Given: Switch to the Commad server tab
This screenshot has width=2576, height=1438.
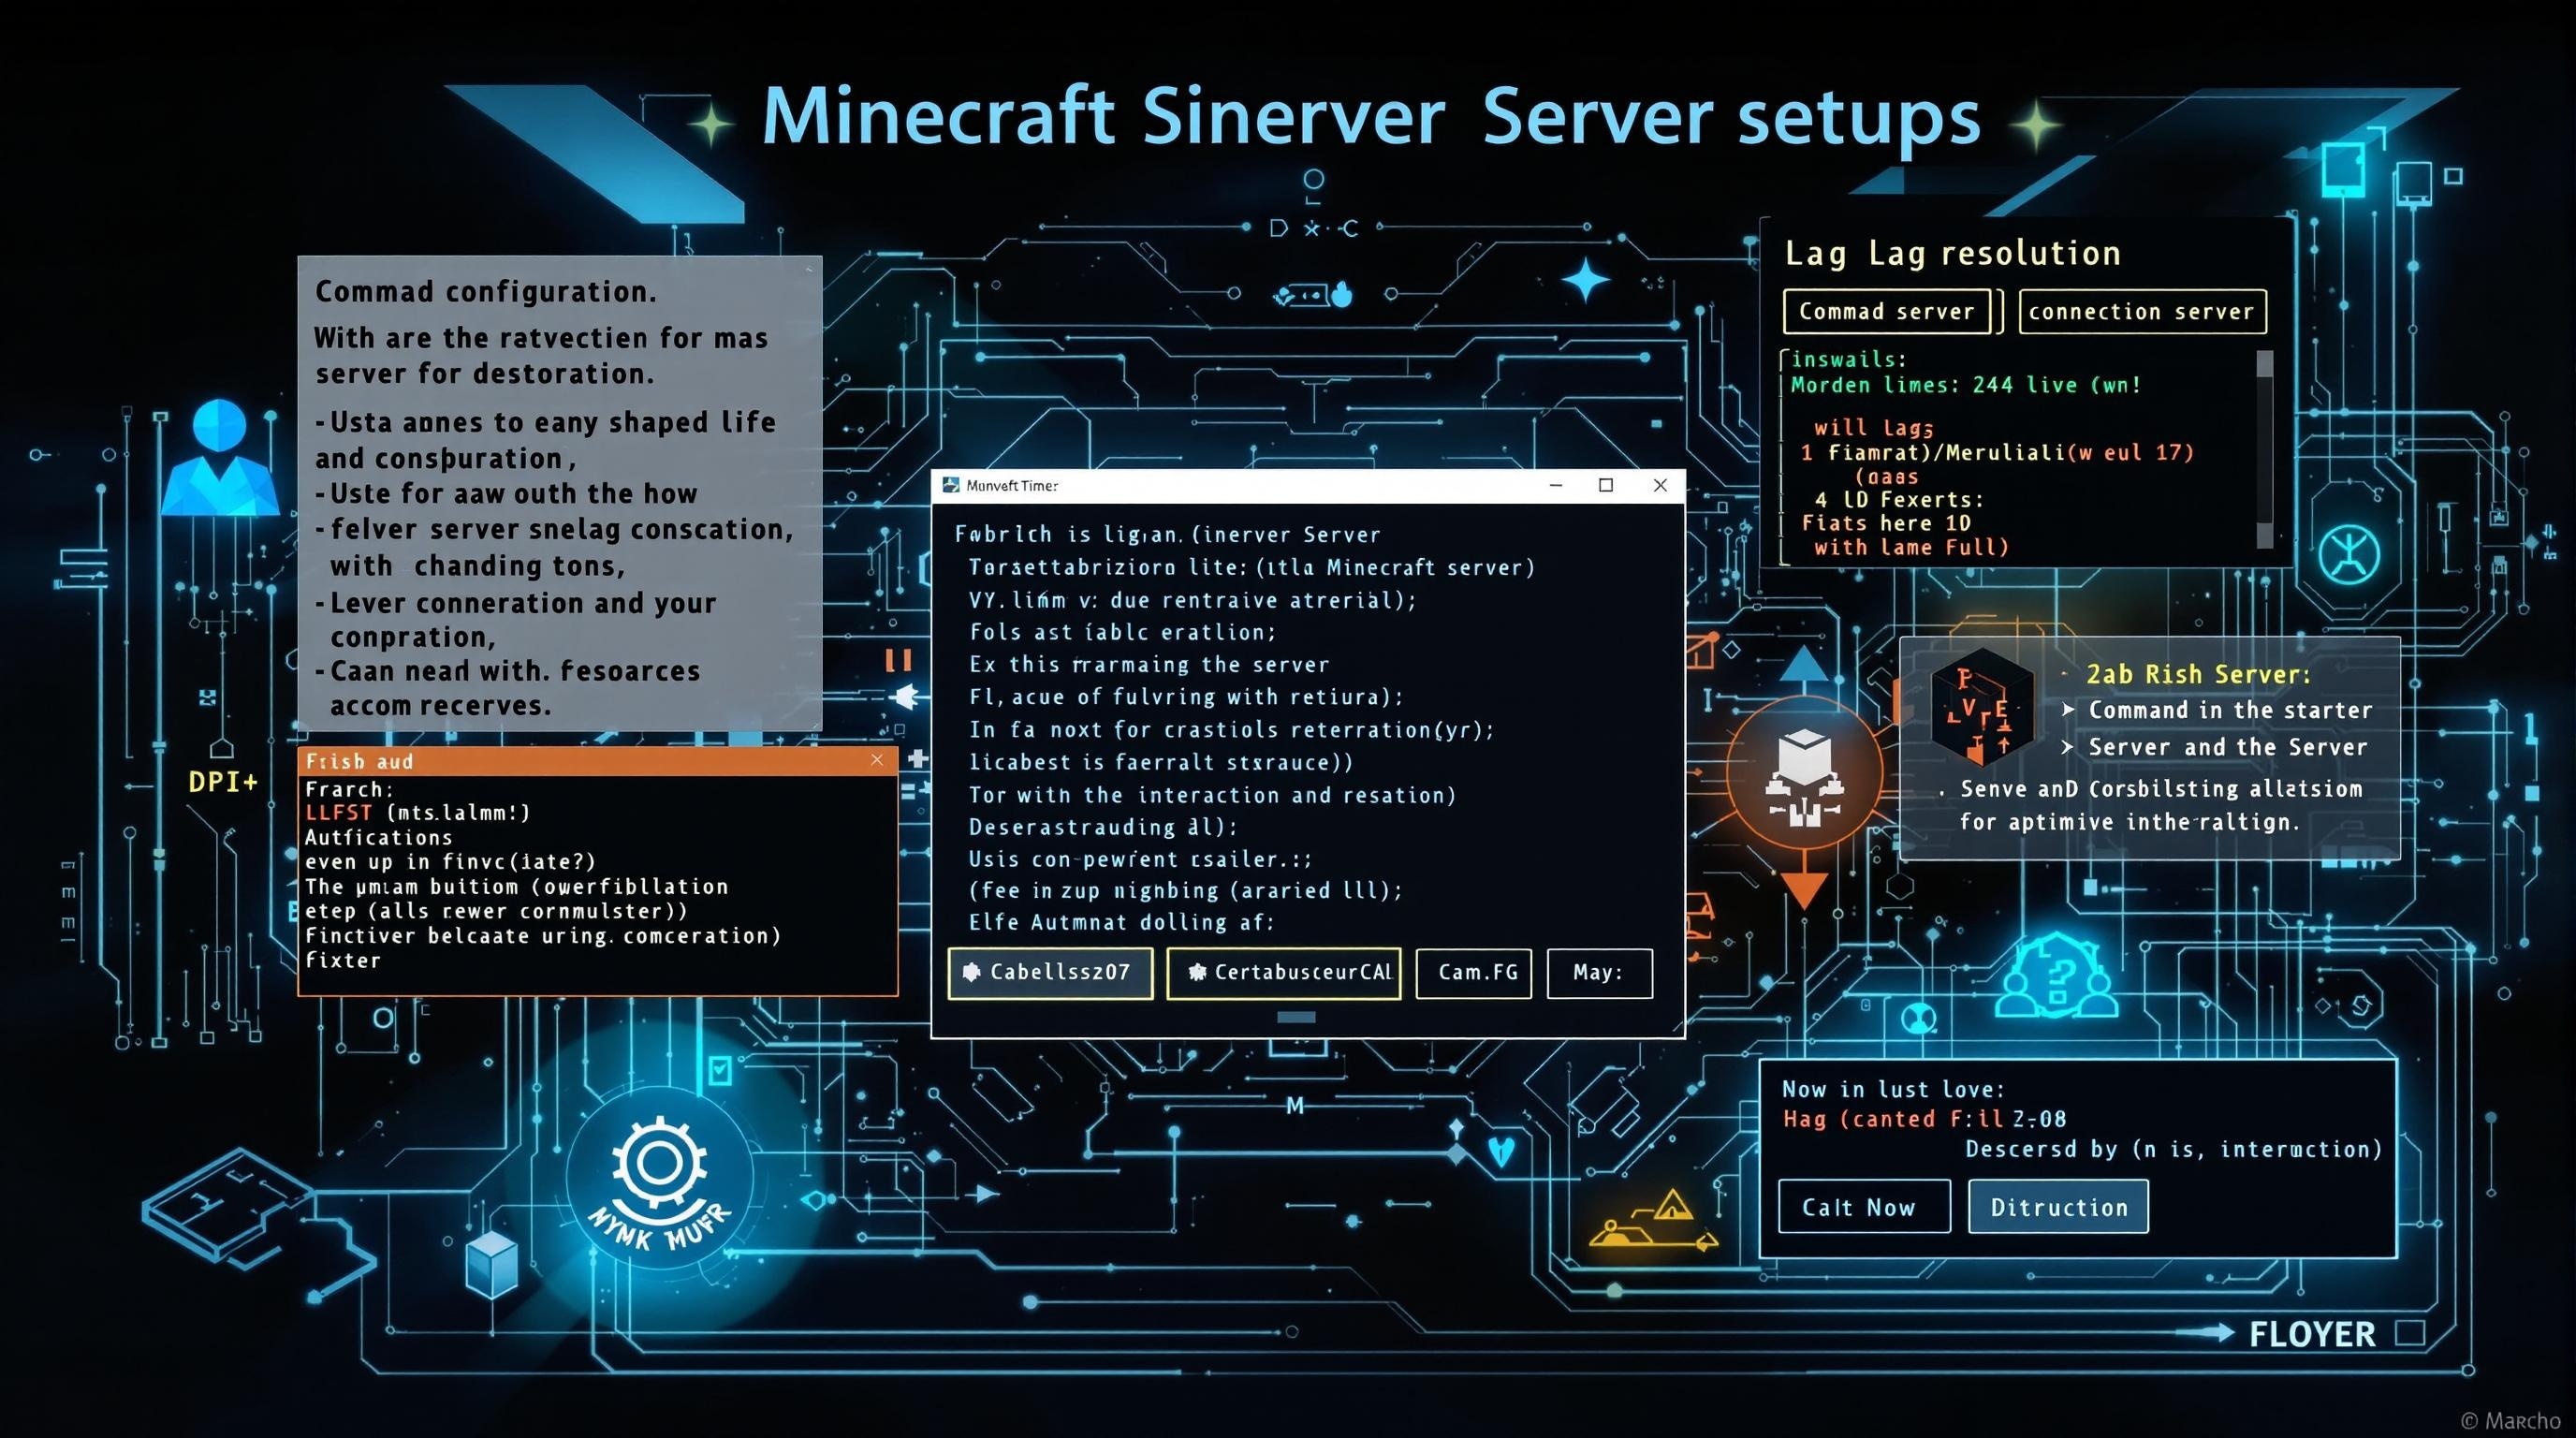Looking at the screenshot, I should tap(1887, 311).
